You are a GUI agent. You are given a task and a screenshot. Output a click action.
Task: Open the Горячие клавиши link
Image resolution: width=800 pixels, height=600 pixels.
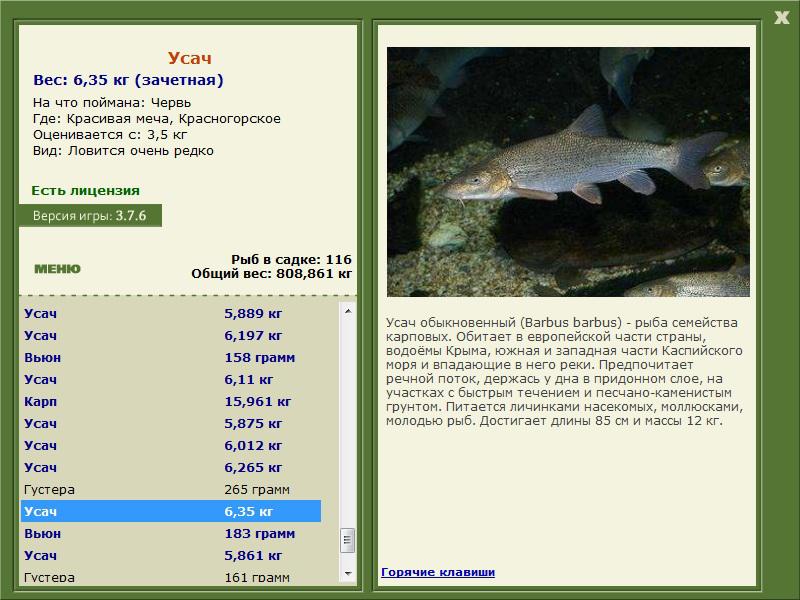point(438,572)
